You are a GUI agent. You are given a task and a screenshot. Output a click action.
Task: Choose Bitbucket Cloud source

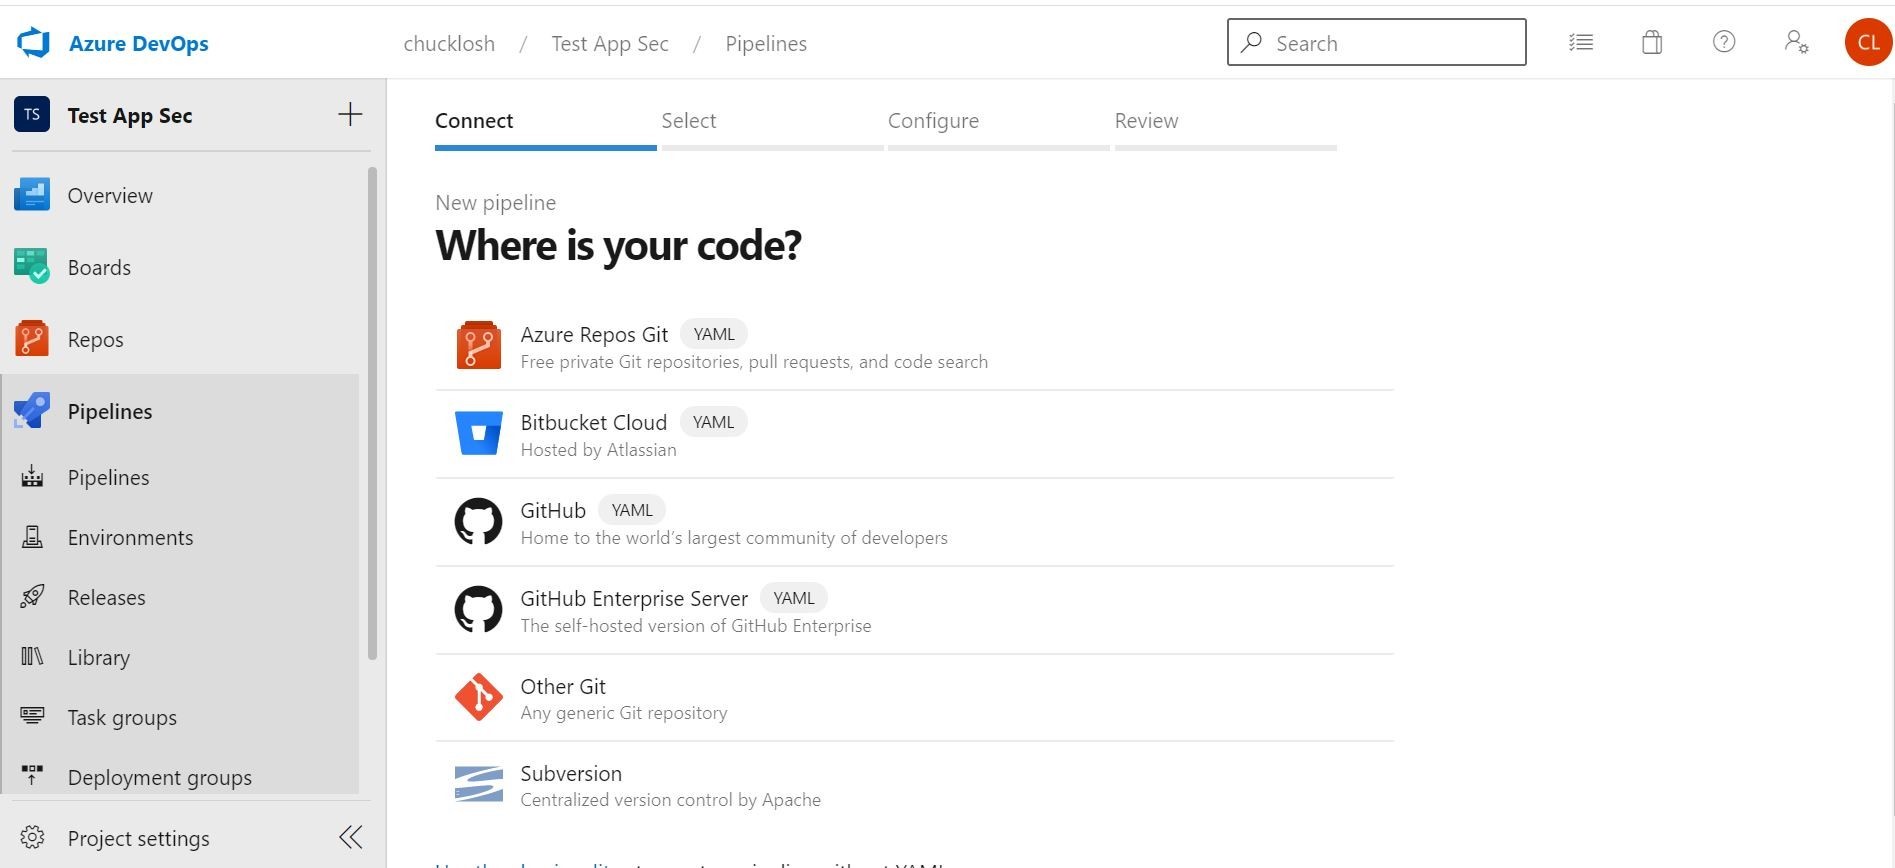coord(915,434)
